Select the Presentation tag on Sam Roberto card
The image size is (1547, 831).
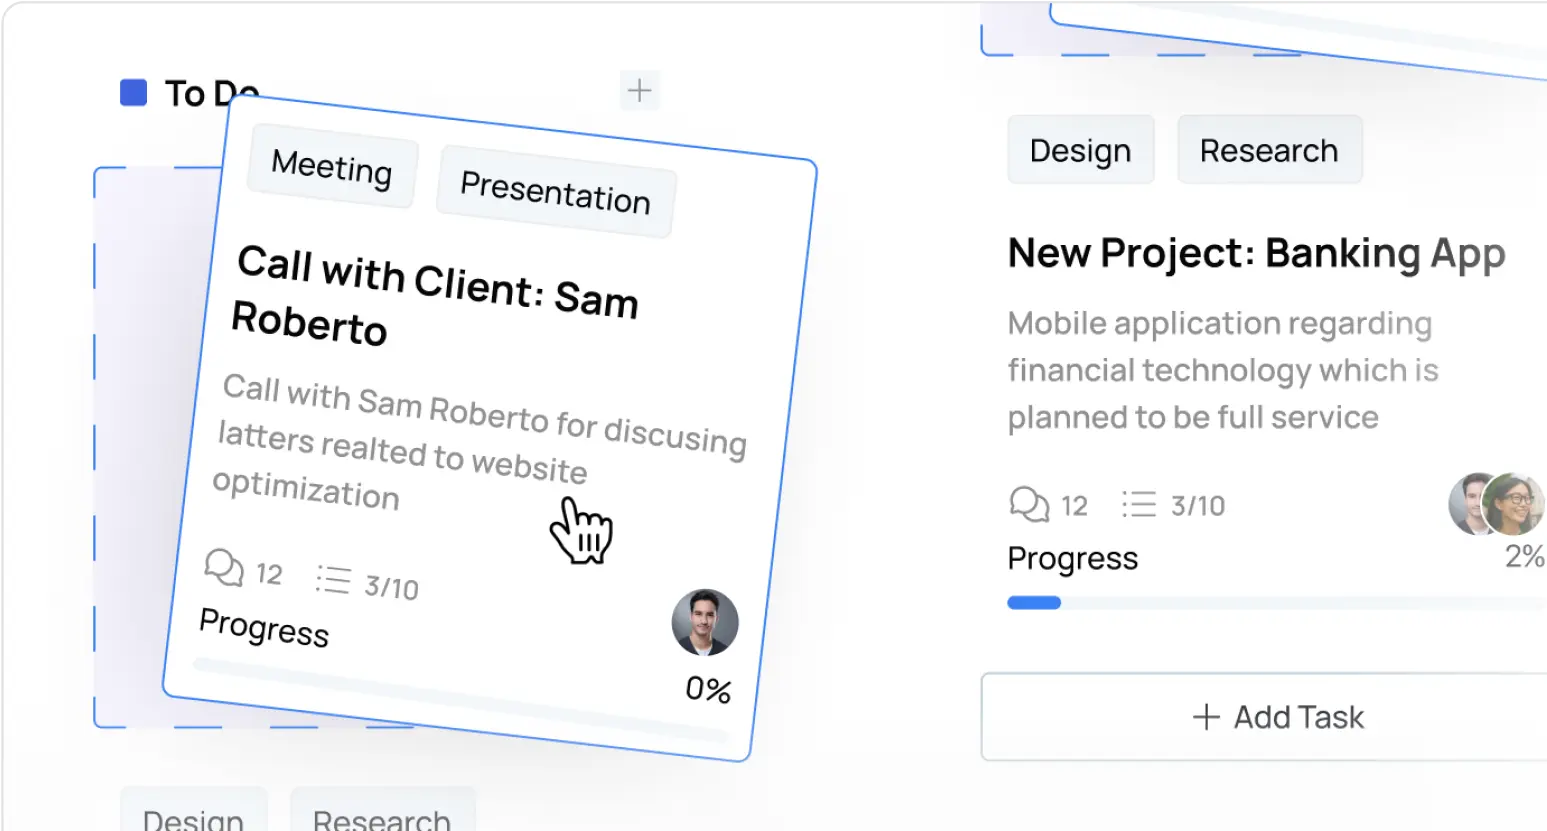554,199
